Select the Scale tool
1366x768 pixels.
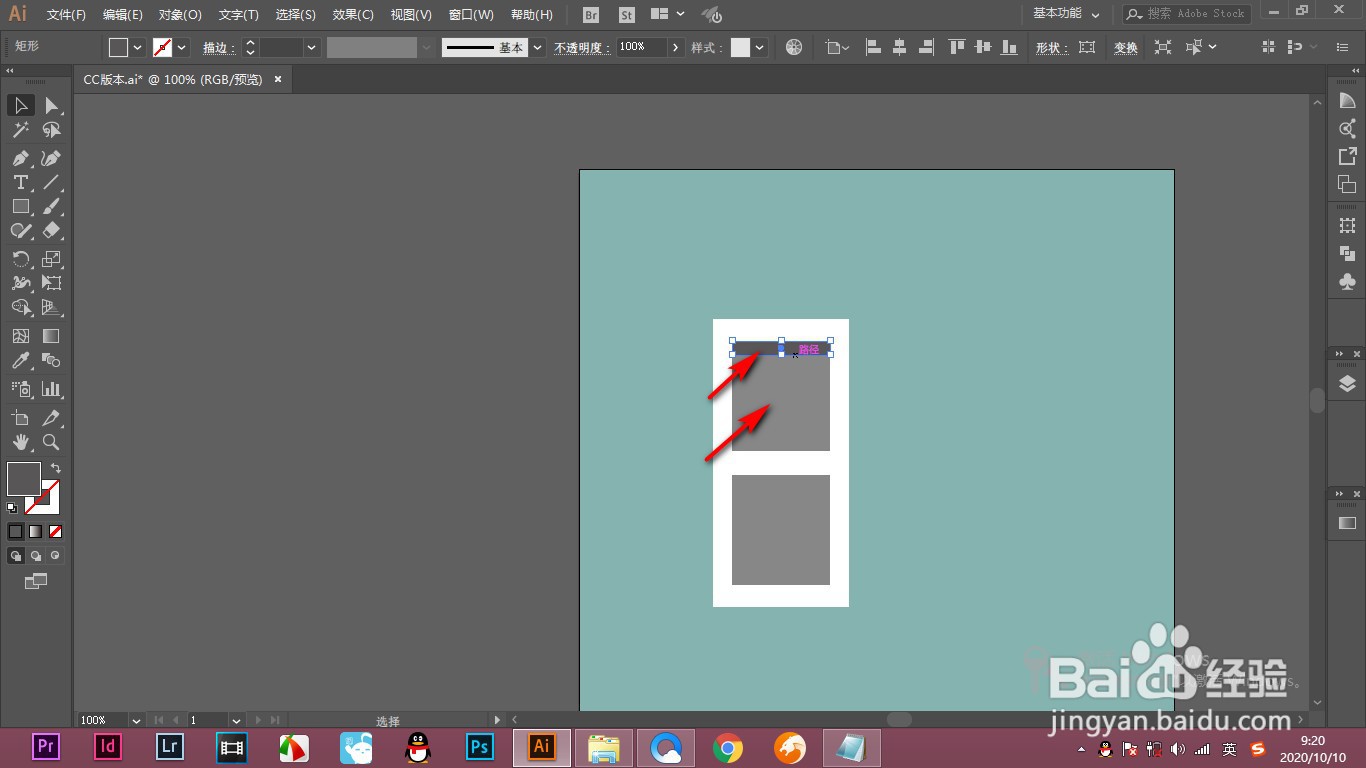click(x=51, y=259)
